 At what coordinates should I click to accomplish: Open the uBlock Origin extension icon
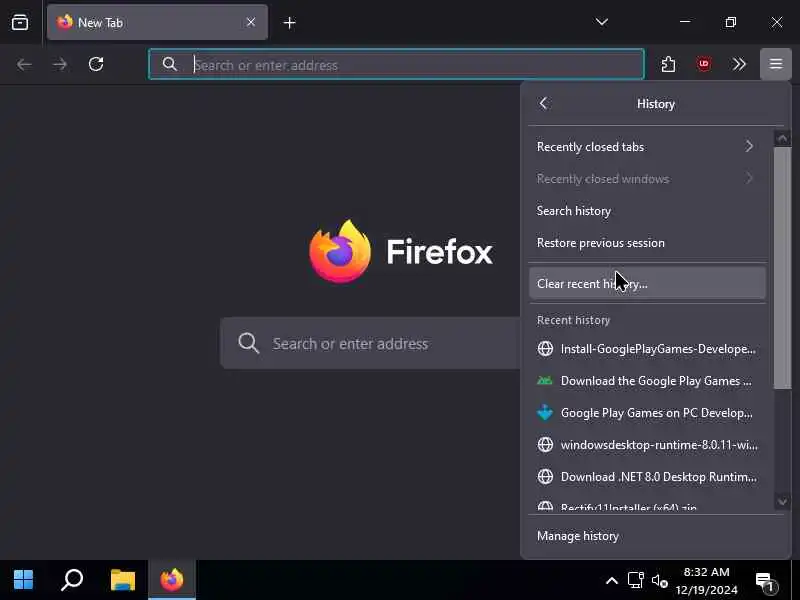click(704, 64)
